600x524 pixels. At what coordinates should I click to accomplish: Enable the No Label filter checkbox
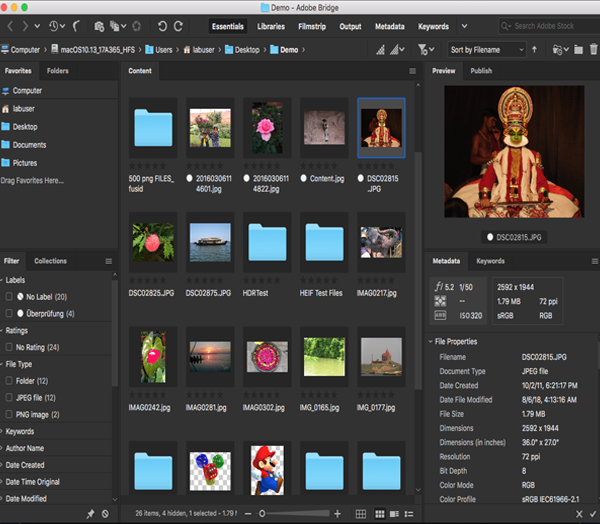coord(9,297)
